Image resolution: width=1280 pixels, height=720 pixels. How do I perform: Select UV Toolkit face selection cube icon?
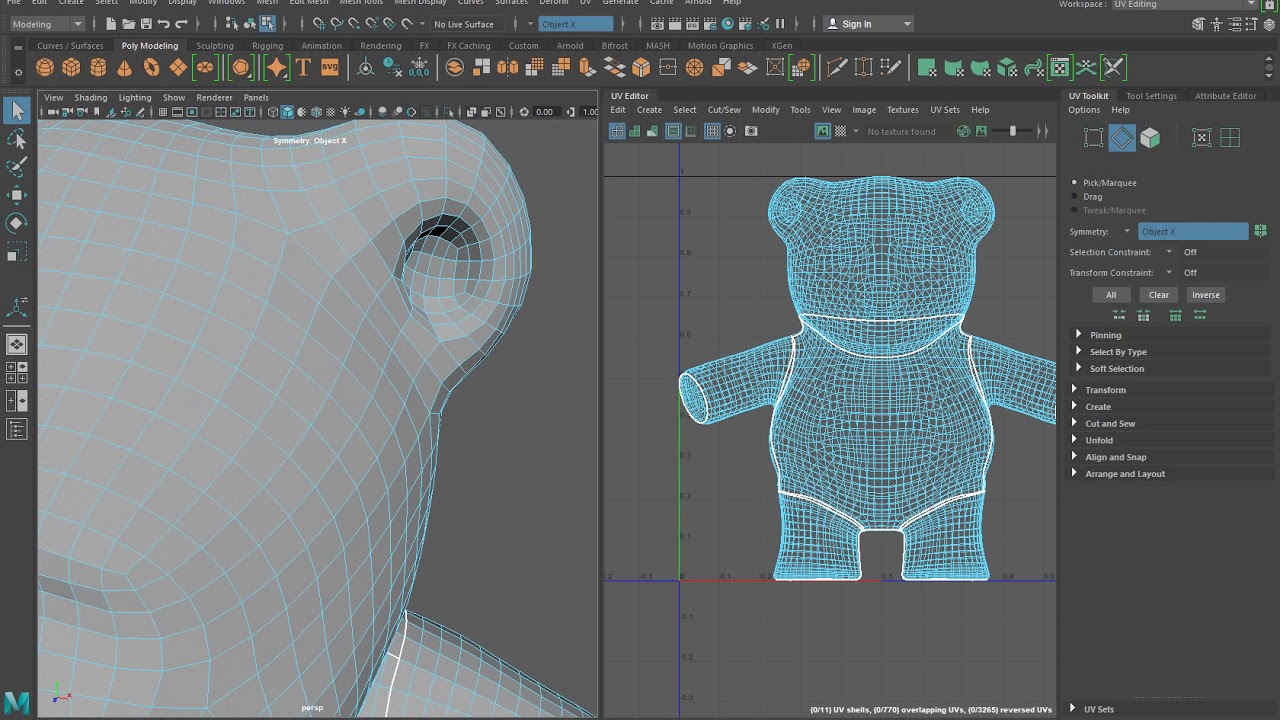tap(1150, 138)
